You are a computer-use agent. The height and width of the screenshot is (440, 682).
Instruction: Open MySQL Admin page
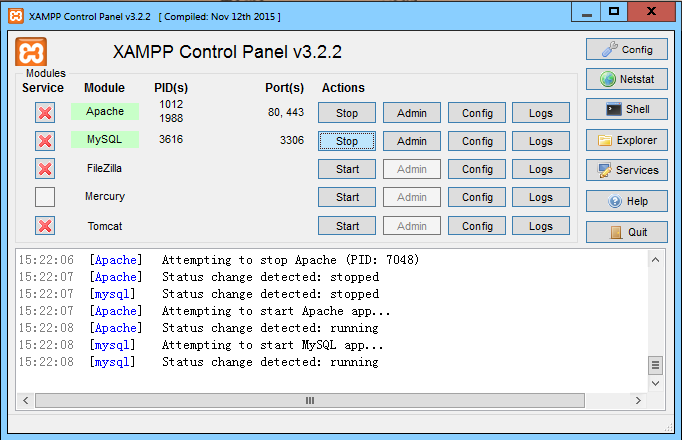411,141
